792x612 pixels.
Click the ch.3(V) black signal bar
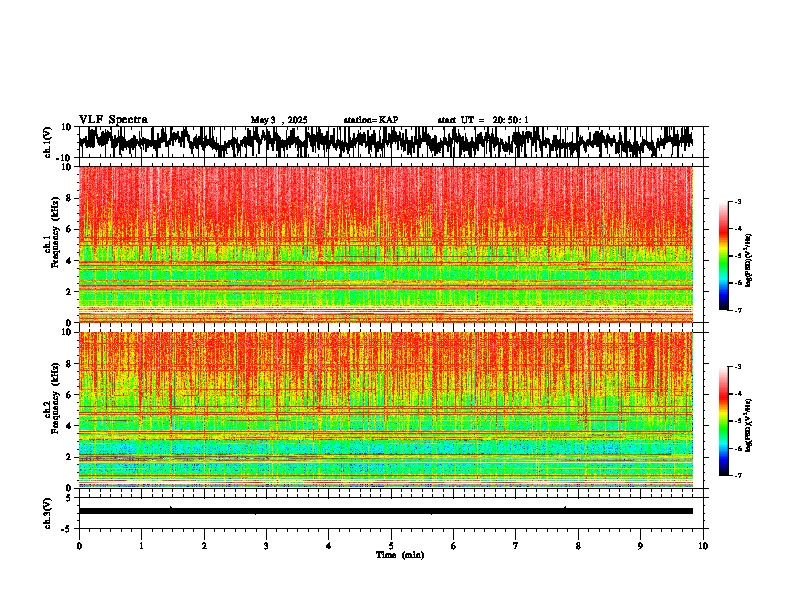386,511
